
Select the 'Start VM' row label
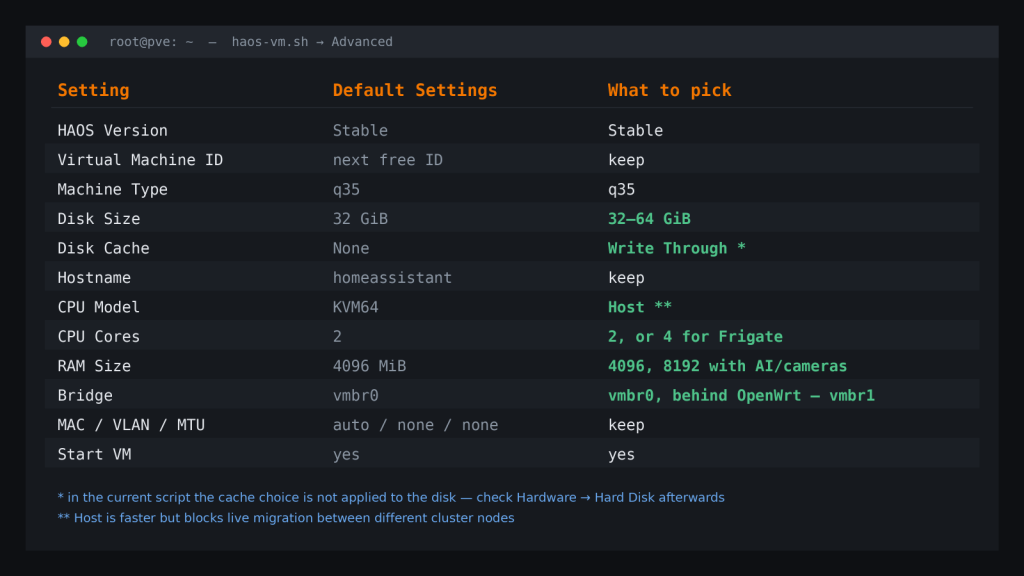click(x=94, y=455)
